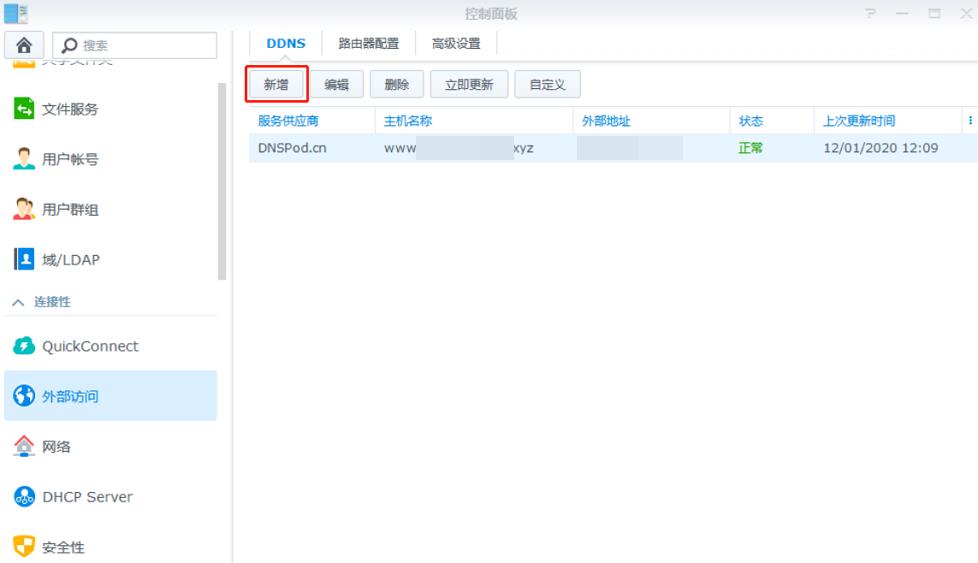Open the DHCP Server label in sidebar

click(x=87, y=497)
